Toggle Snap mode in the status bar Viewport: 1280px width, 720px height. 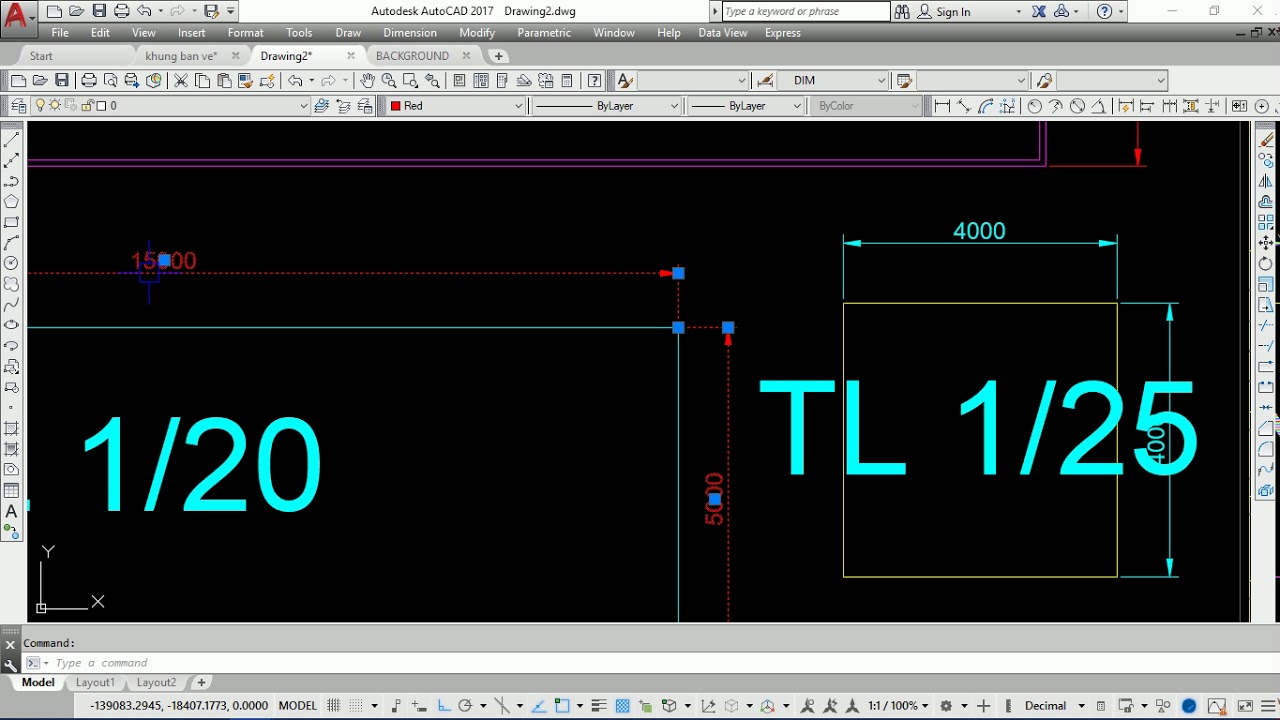tap(356, 706)
